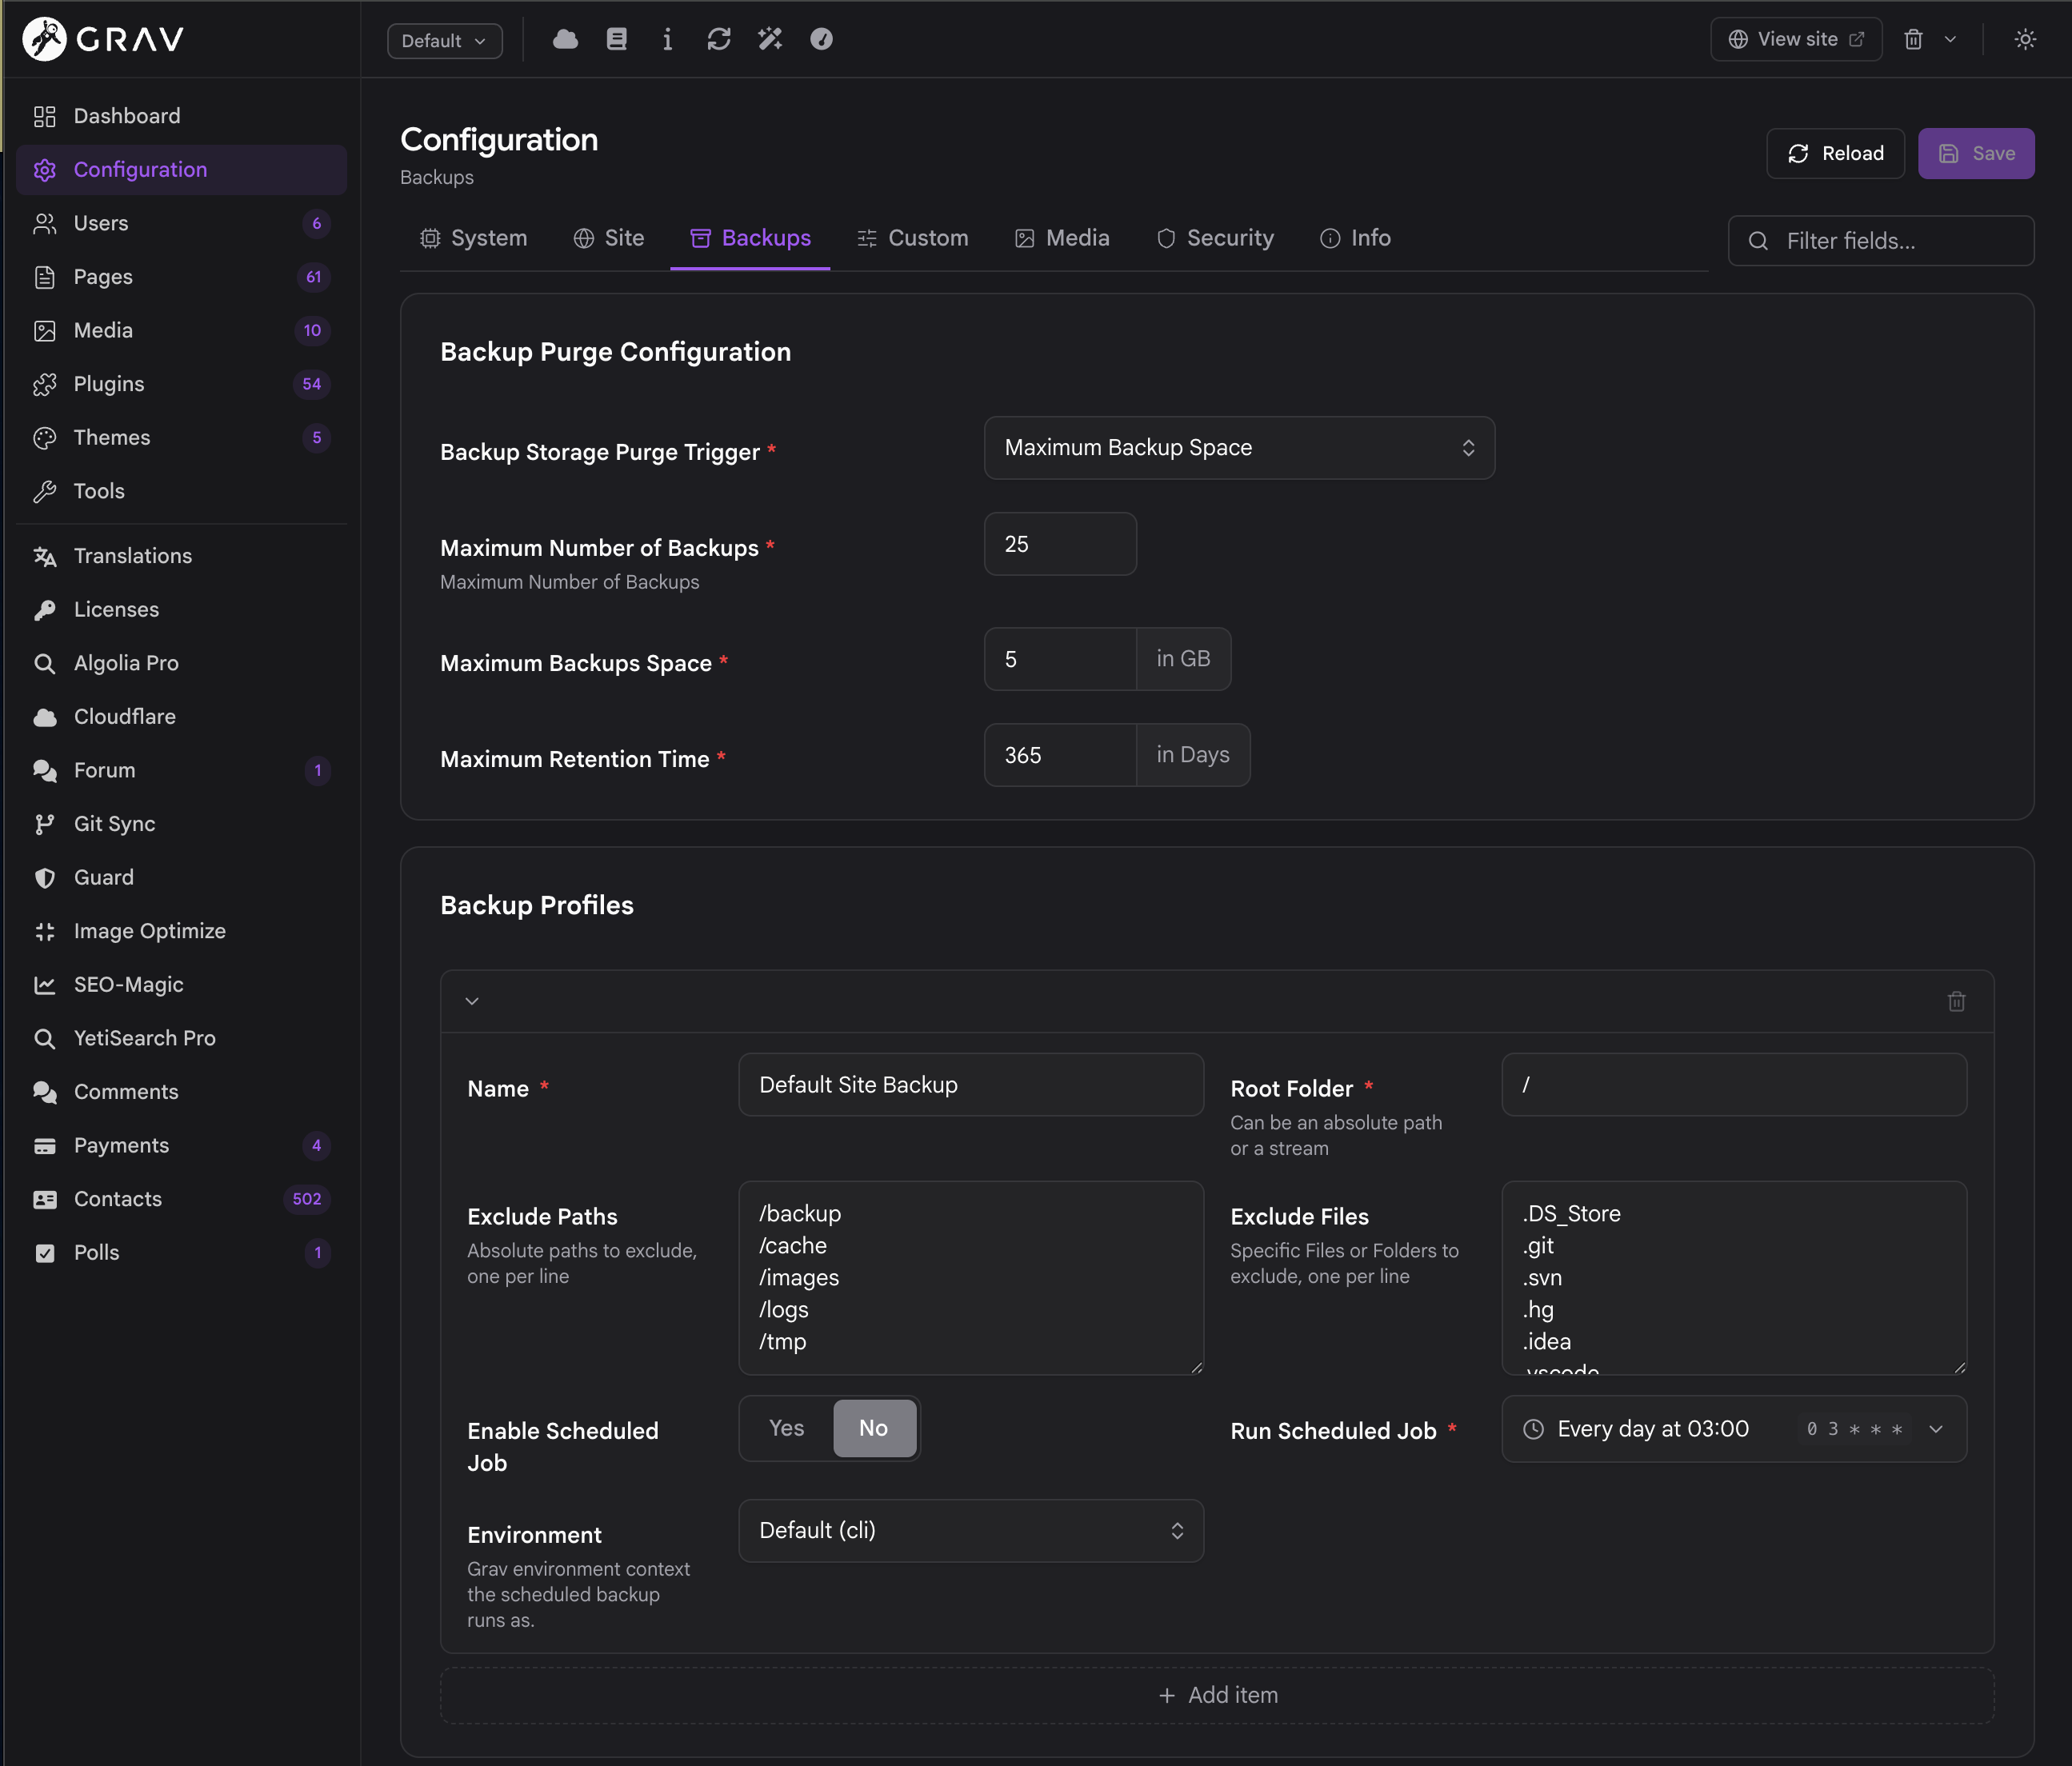The height and width of the screenshot is (1766, 2072).
Task: Open the Backup Storage Purge Trigger dropdown
Action: [x=1239, y=448]
